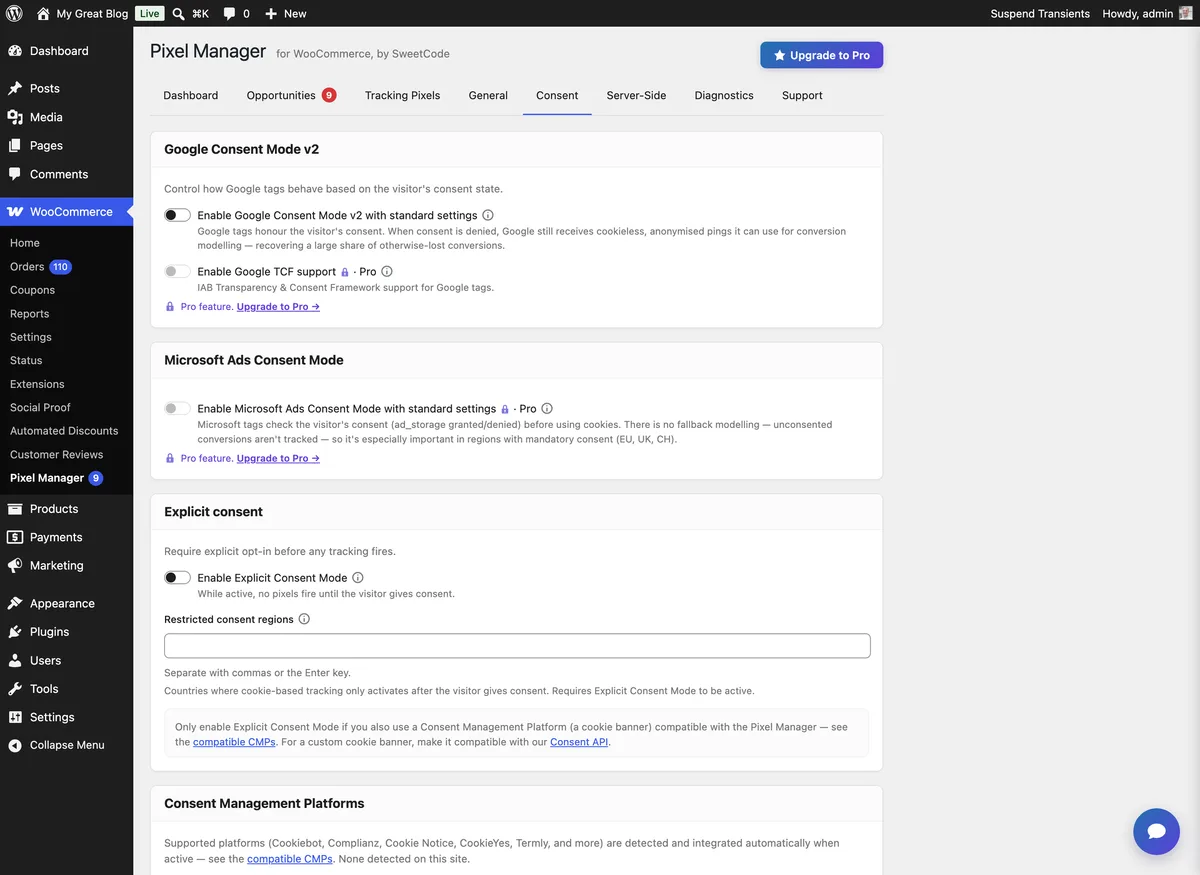Click the Pages icon in sidebar
The height and width of the screenshot is (875, 1200).
coord(15,146)
